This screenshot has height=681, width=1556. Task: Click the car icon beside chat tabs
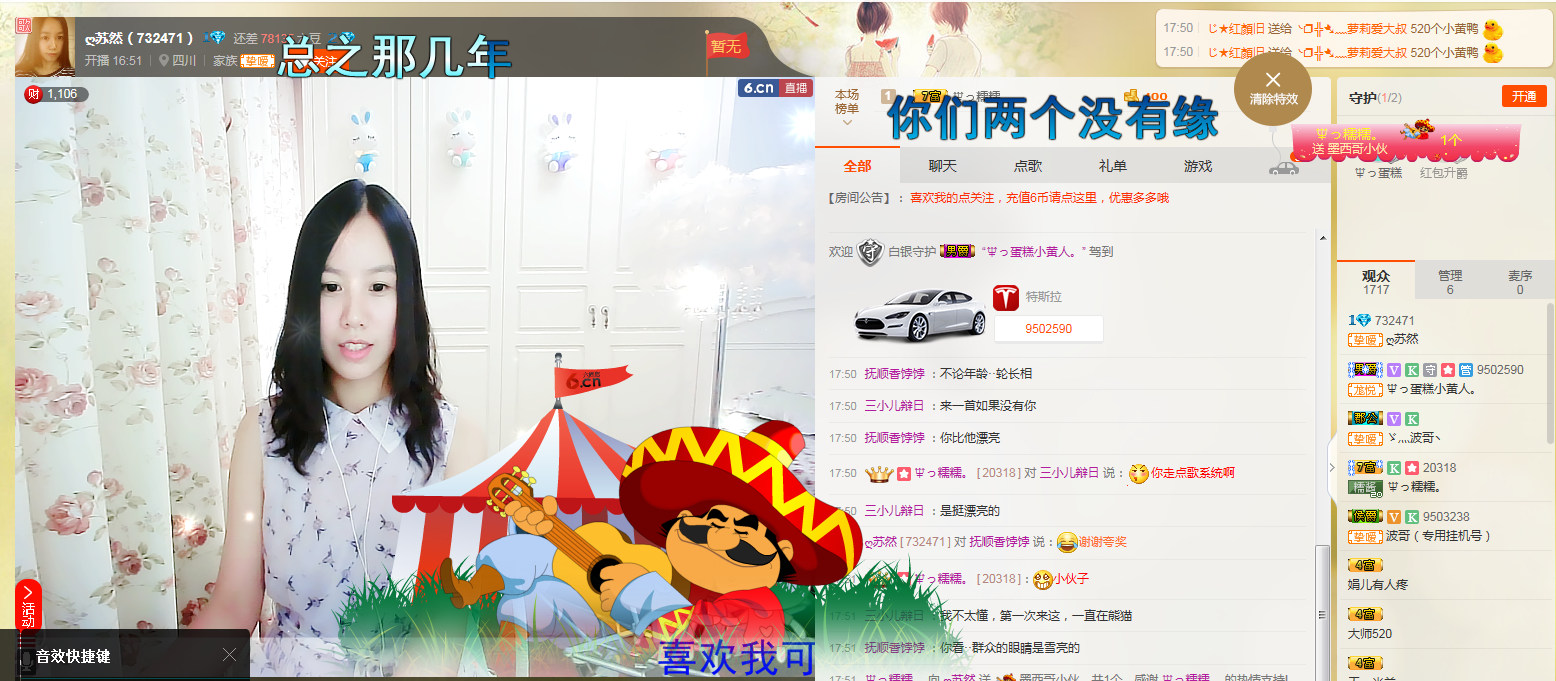(x=1284, y=167)
